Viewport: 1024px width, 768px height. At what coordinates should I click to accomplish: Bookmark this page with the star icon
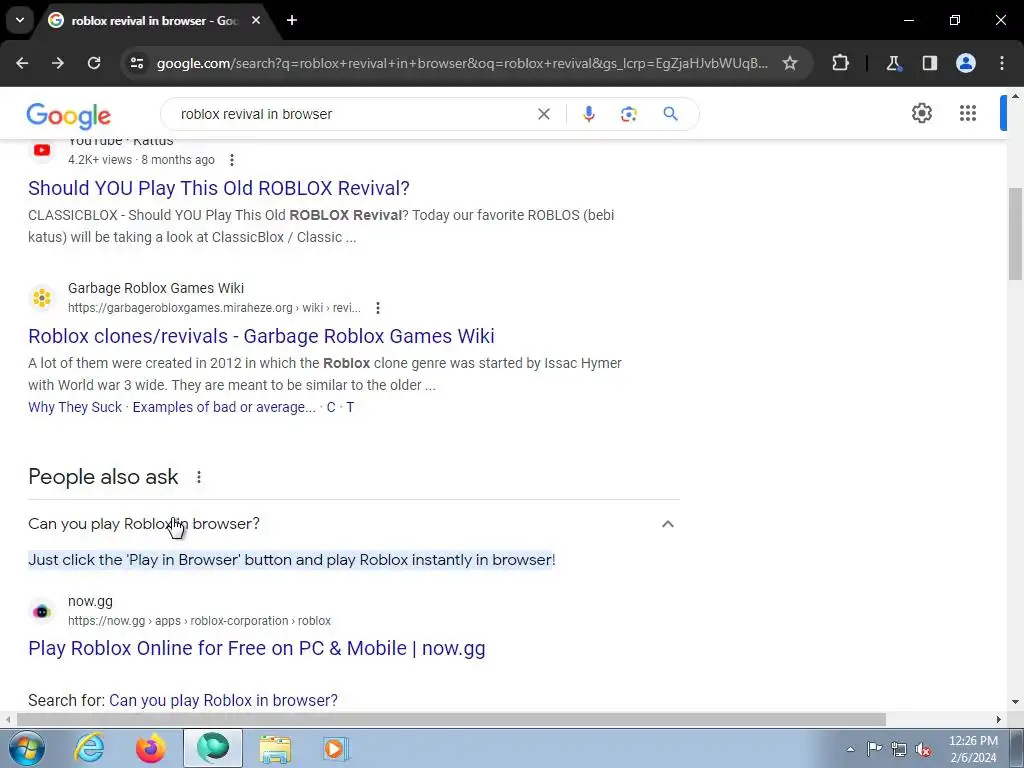pyautogui.click(x=790, y=63)
